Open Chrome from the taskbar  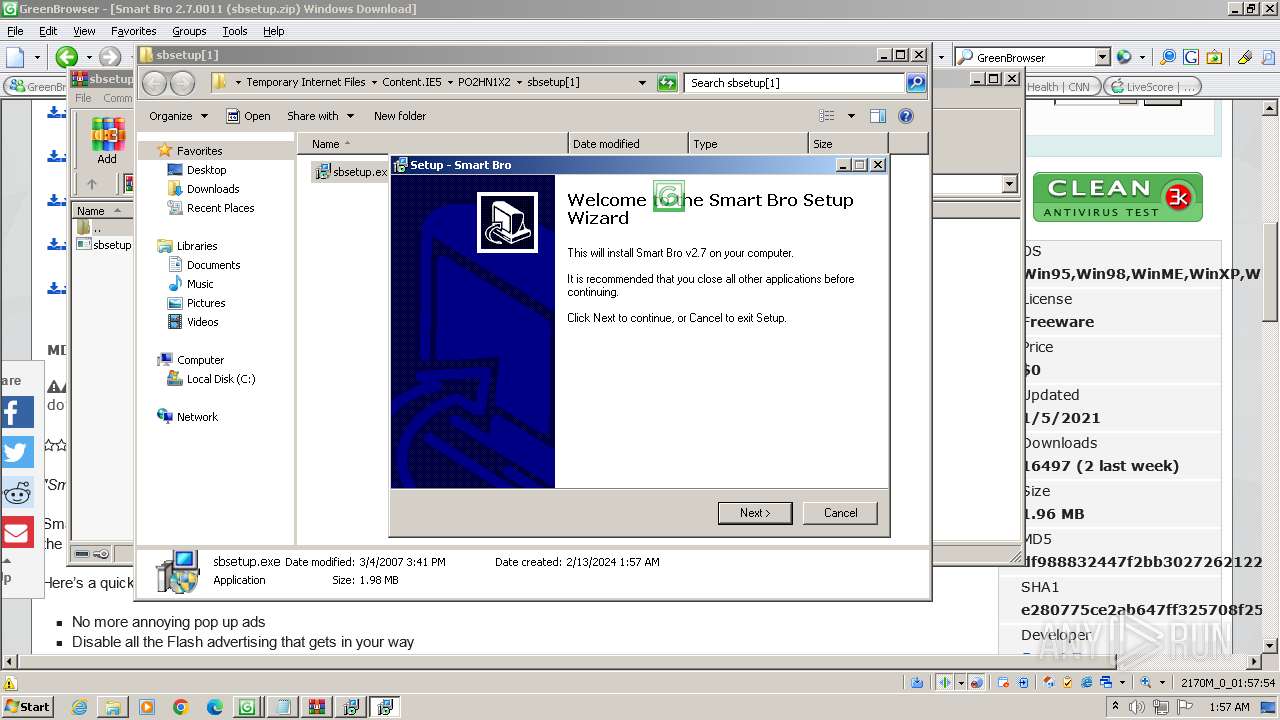point(180,707)
